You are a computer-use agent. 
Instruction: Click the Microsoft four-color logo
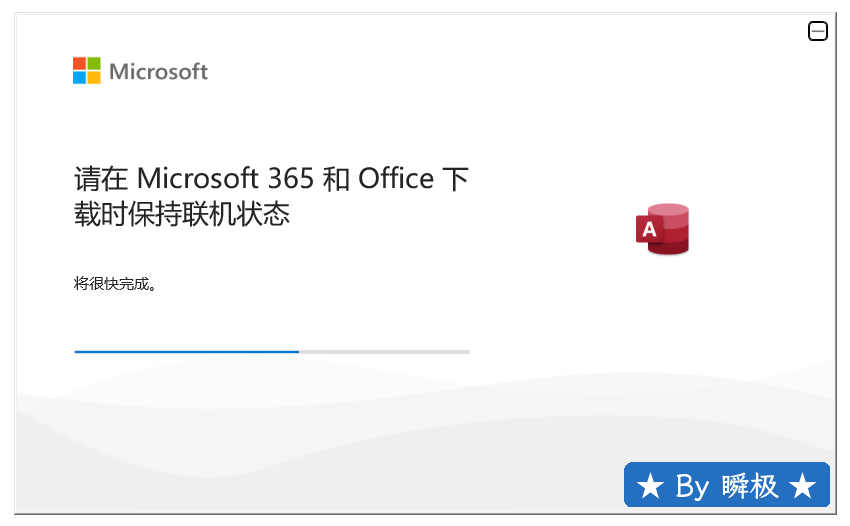87,70
